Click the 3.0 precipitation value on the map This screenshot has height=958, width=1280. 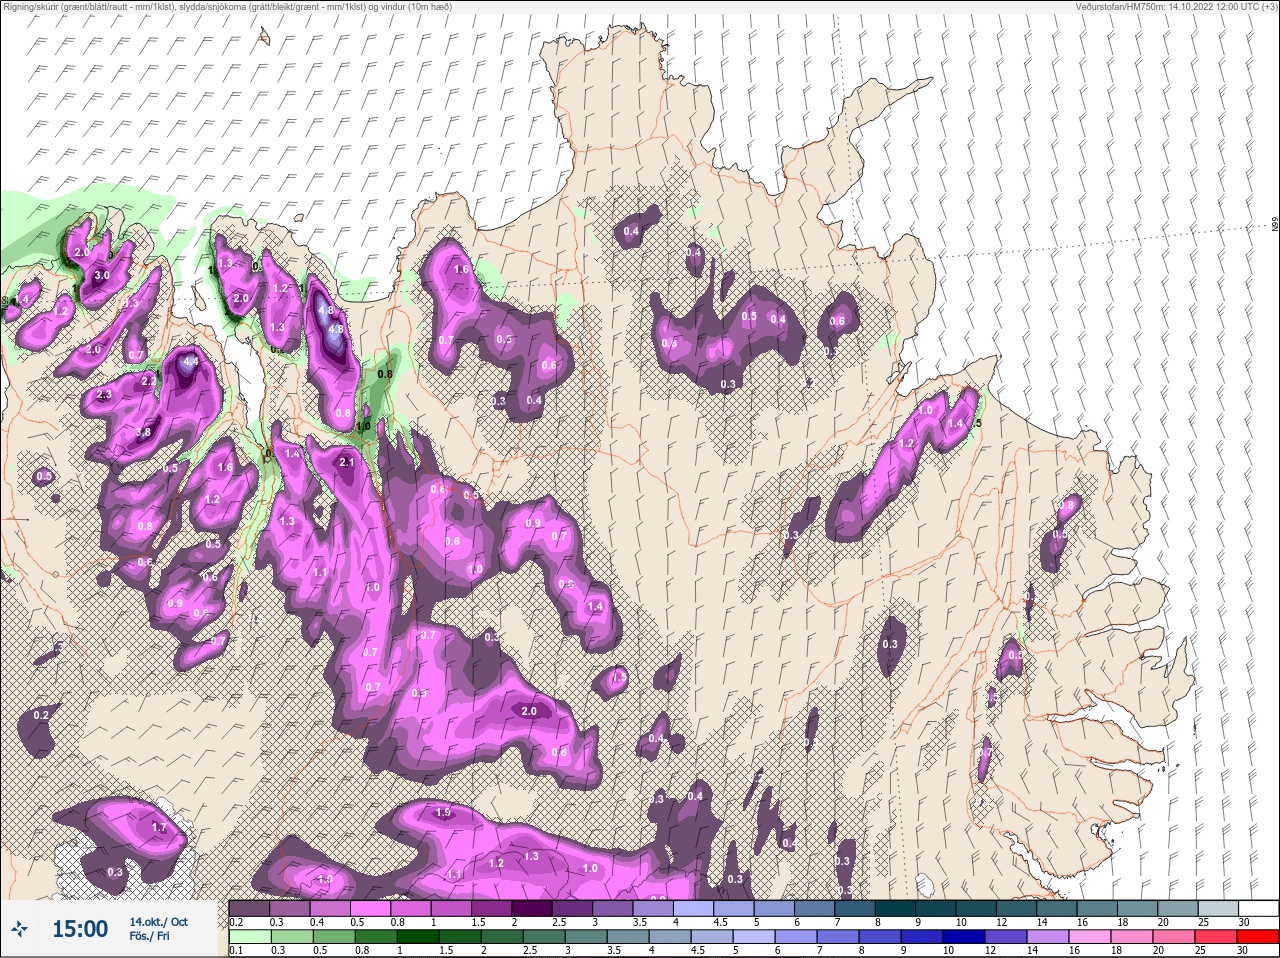tap(102, 275)
